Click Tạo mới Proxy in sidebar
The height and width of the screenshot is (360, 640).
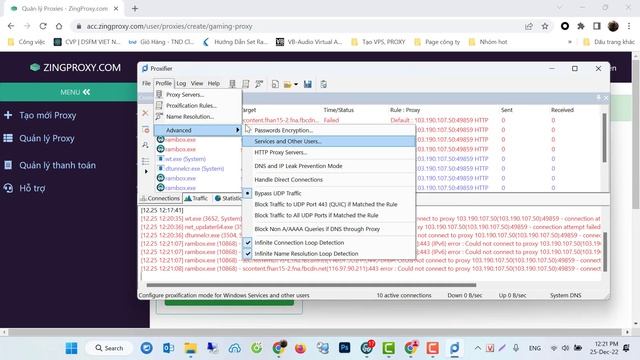pos(47,116)
